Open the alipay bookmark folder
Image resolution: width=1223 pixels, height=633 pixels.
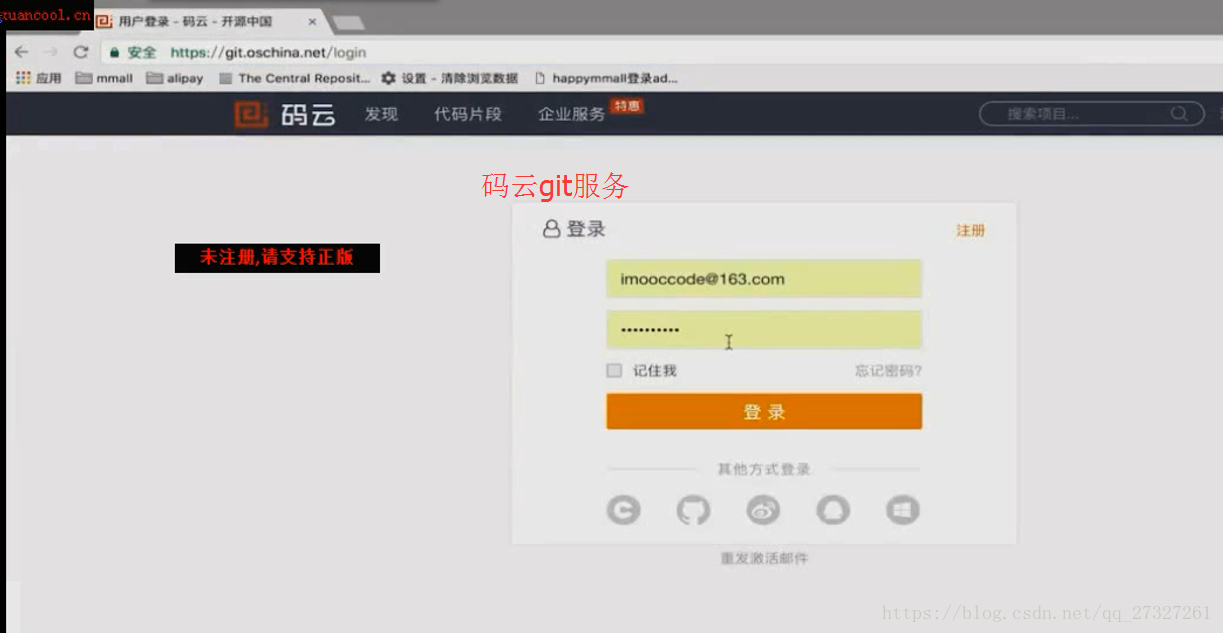(175, 78)
